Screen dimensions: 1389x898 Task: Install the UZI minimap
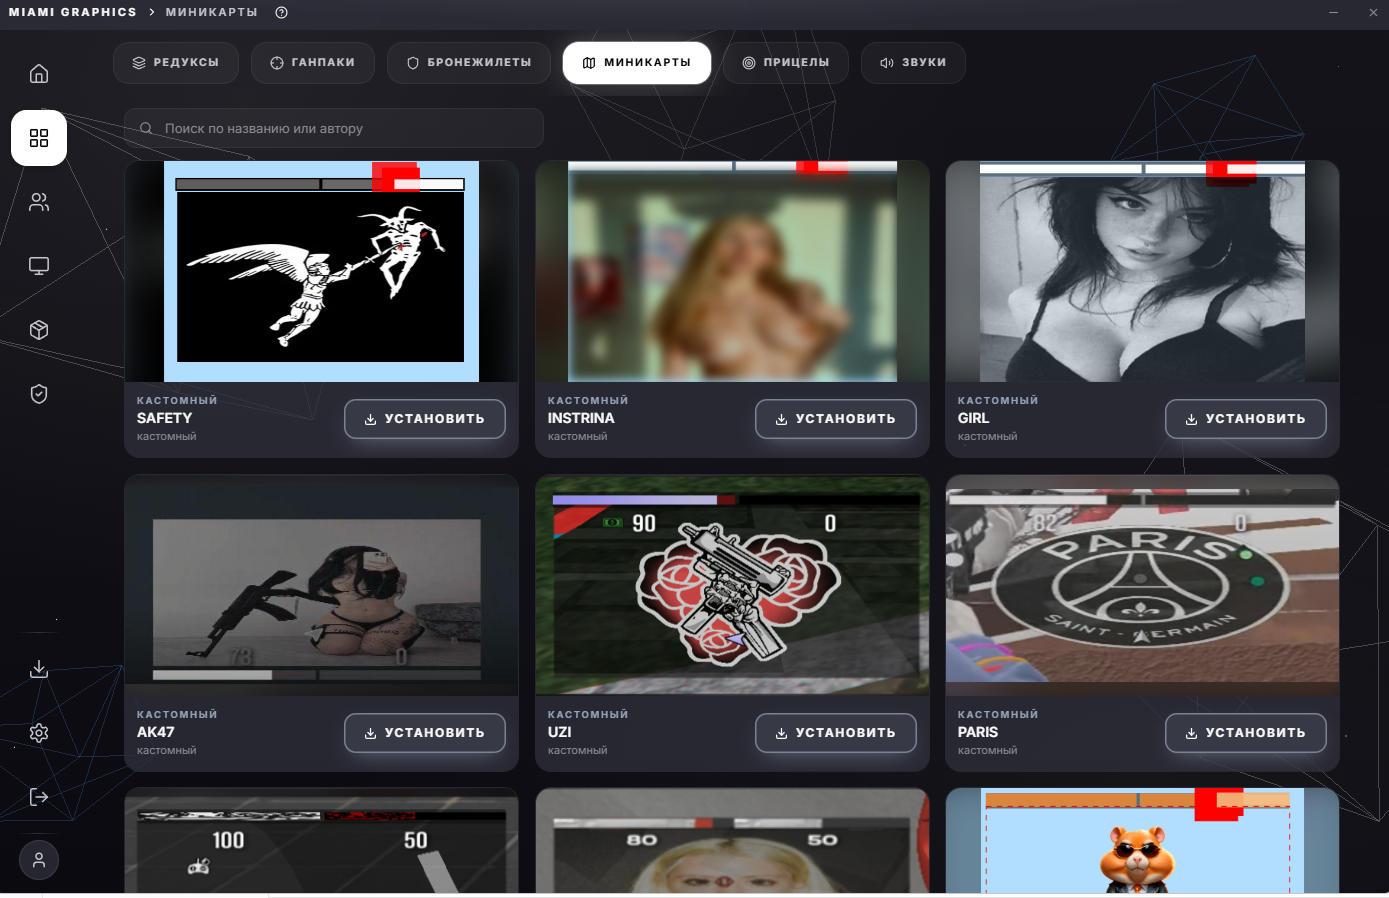pyautogui.click(x=836, y=733)
